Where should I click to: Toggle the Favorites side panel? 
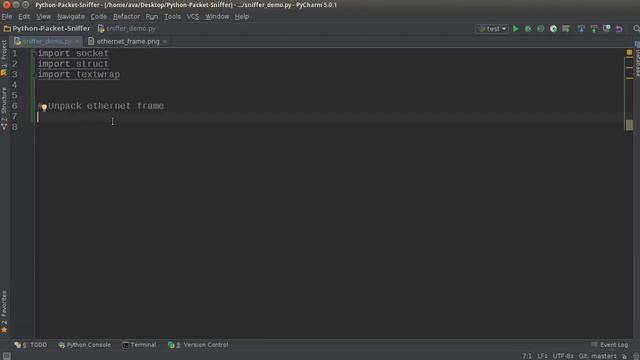click(x=4, y=311)
